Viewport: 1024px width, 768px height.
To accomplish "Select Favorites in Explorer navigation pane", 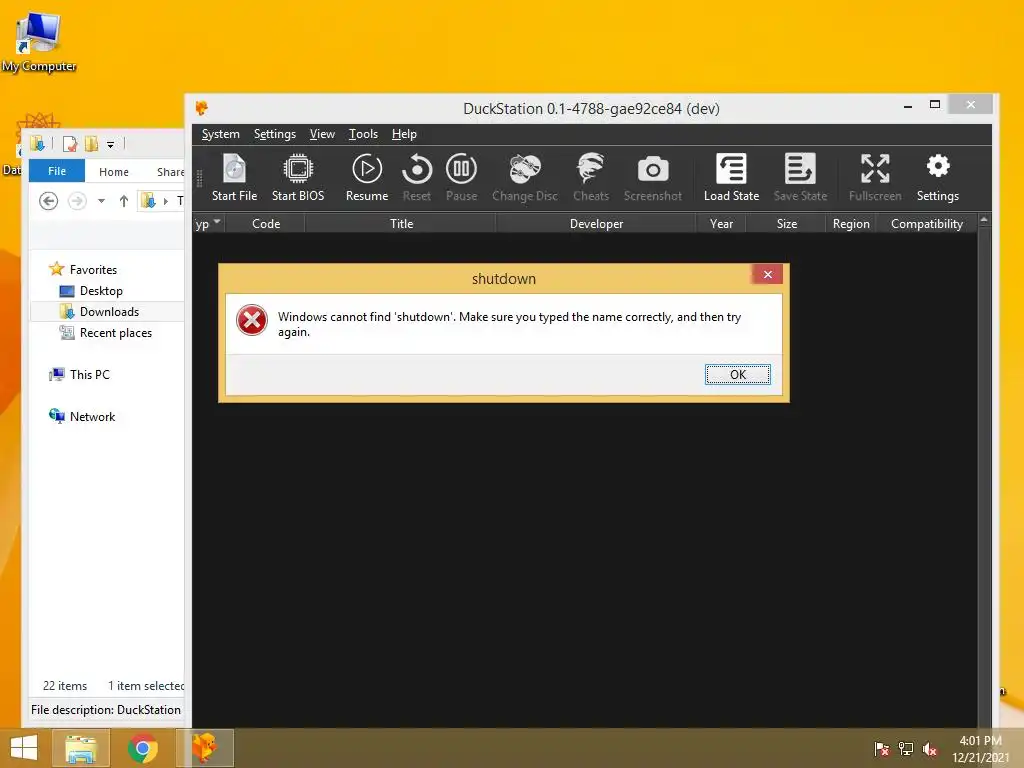I will (x=93, y=270).
